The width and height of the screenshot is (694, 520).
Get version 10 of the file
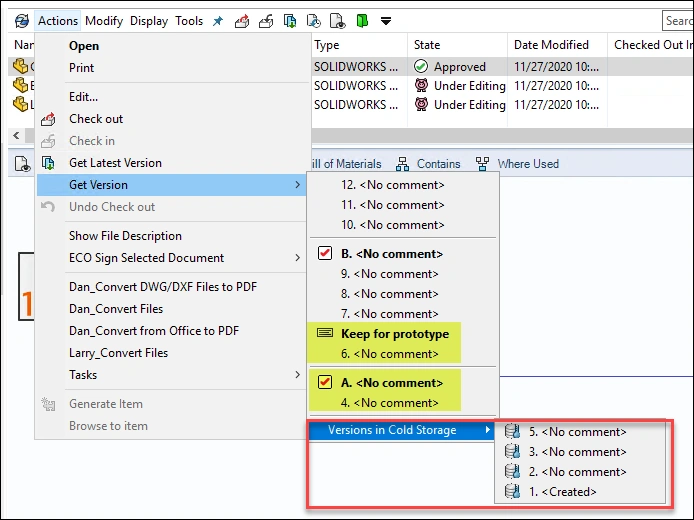coord(393,225)
